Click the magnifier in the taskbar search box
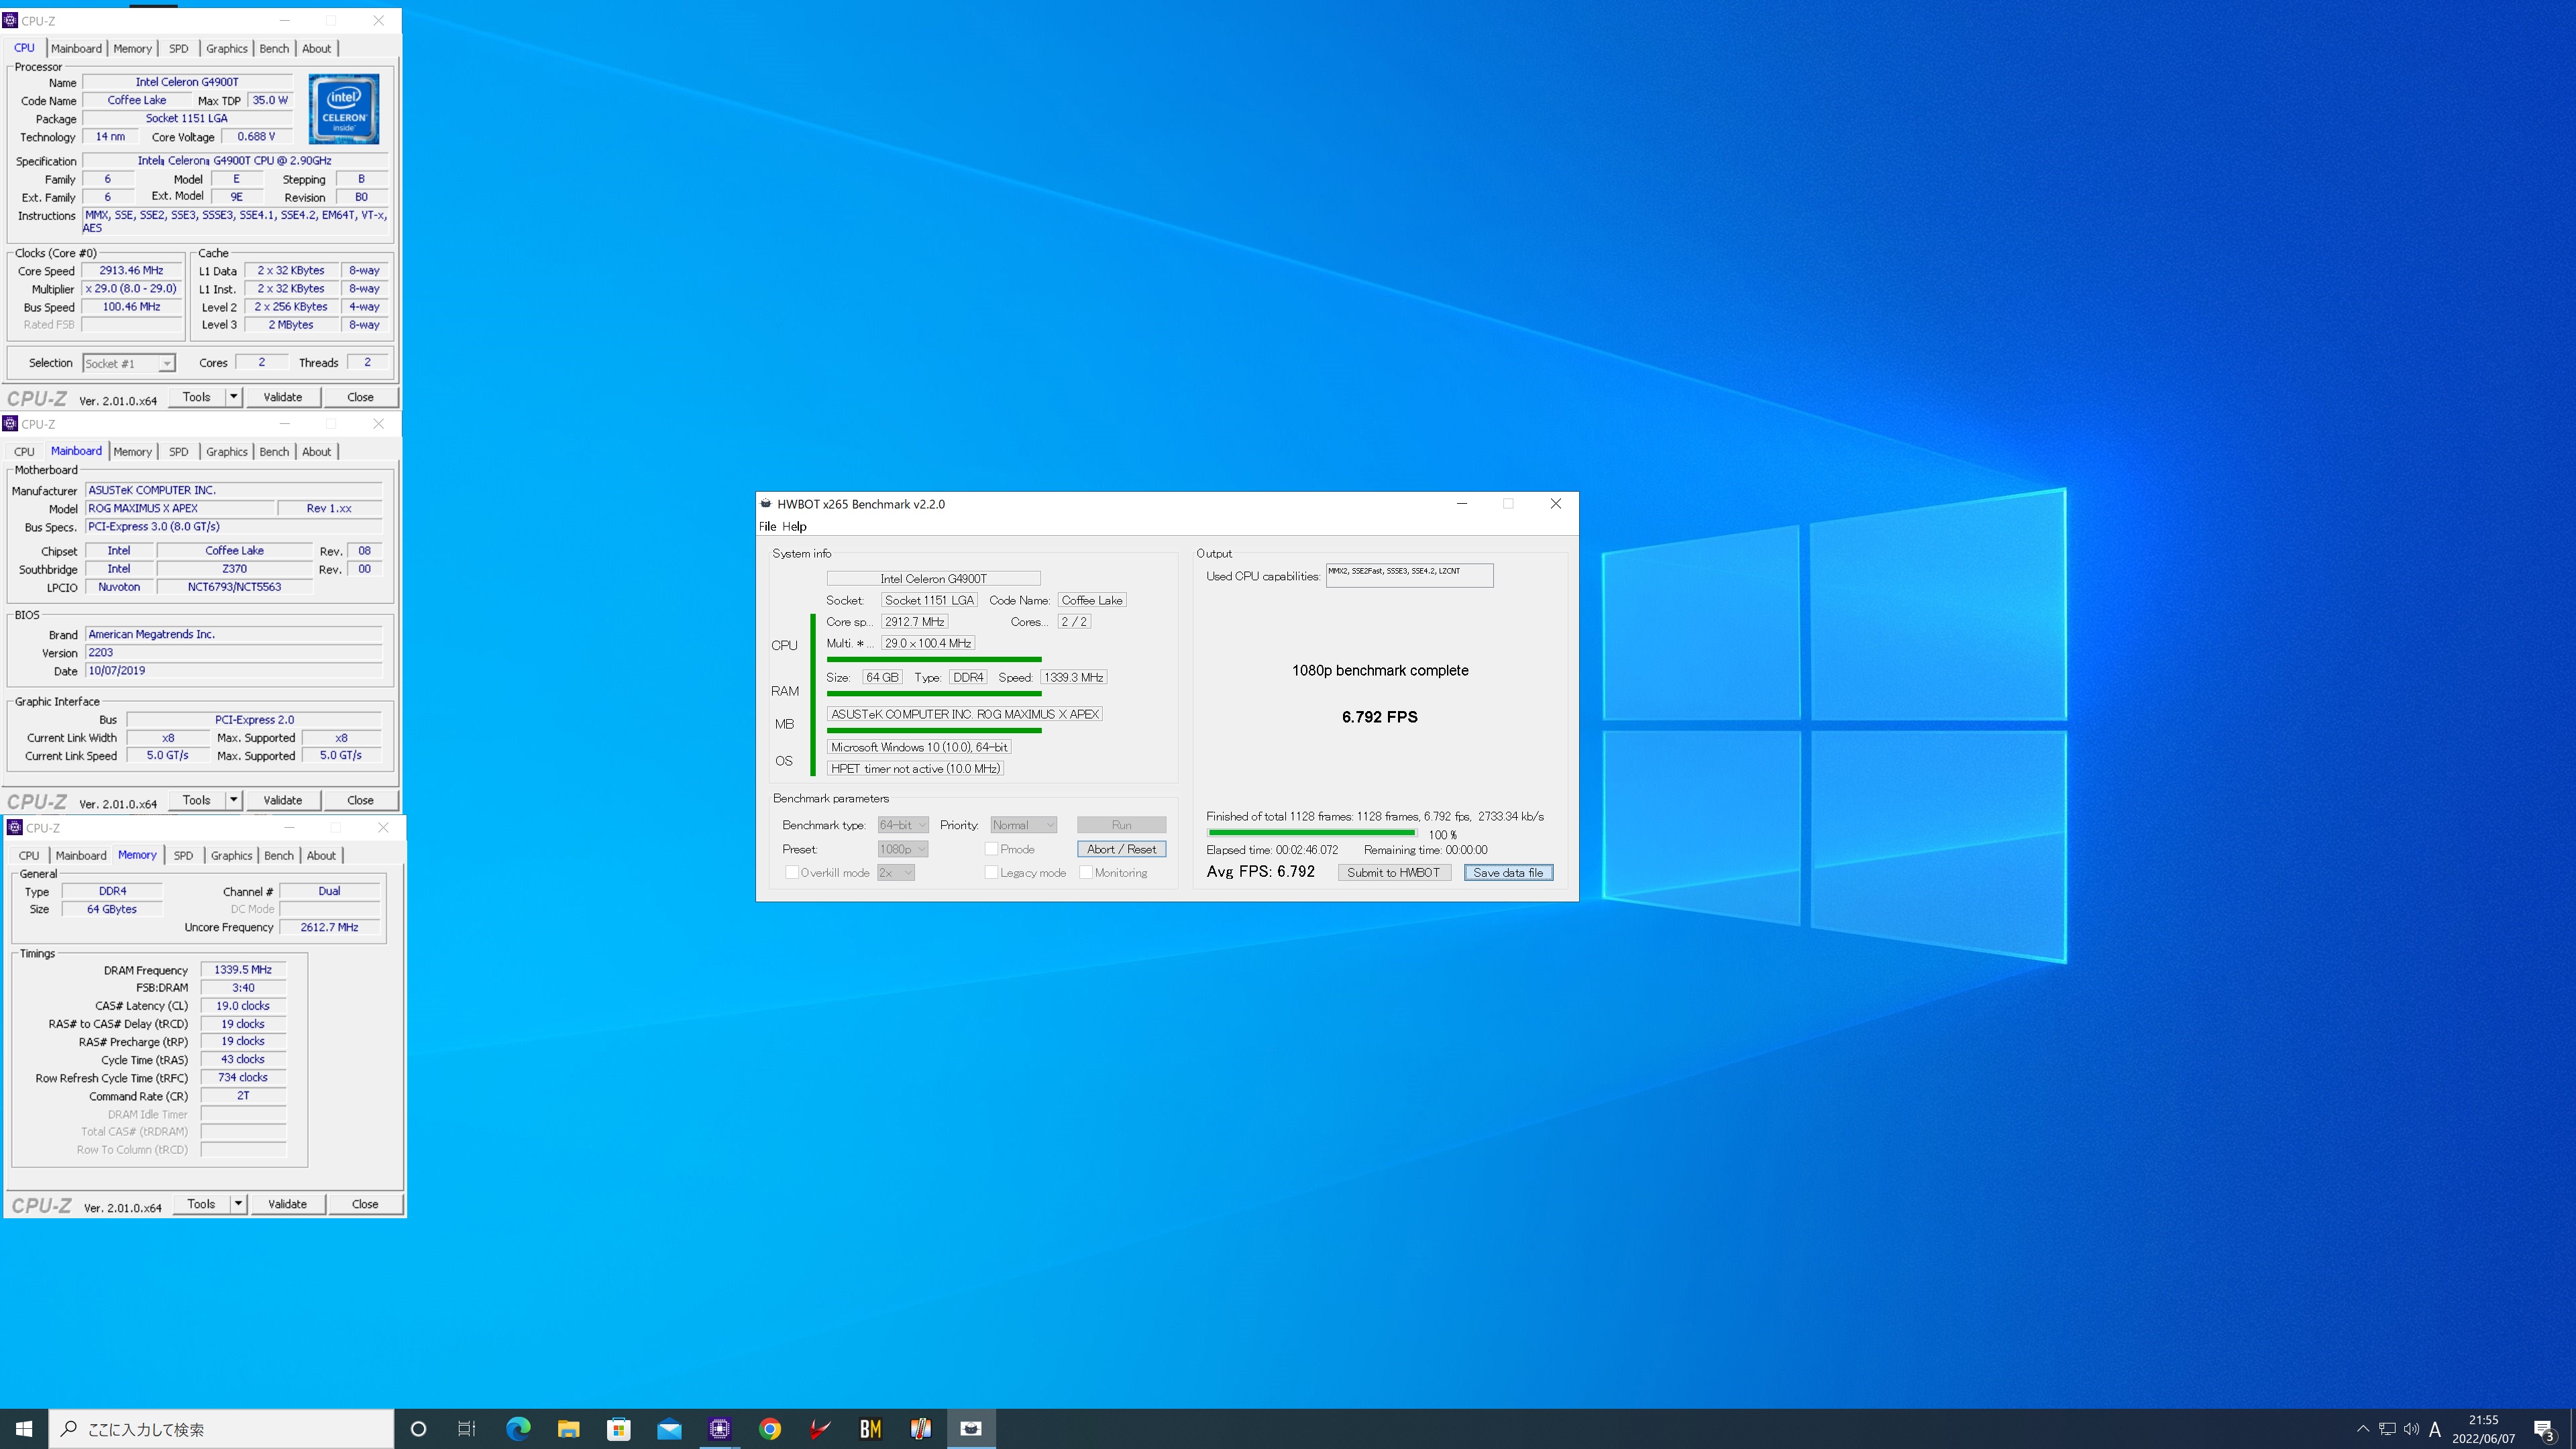This screenshot has width=2576, height=1449. pyautogui.click(x=69, y=1429)
